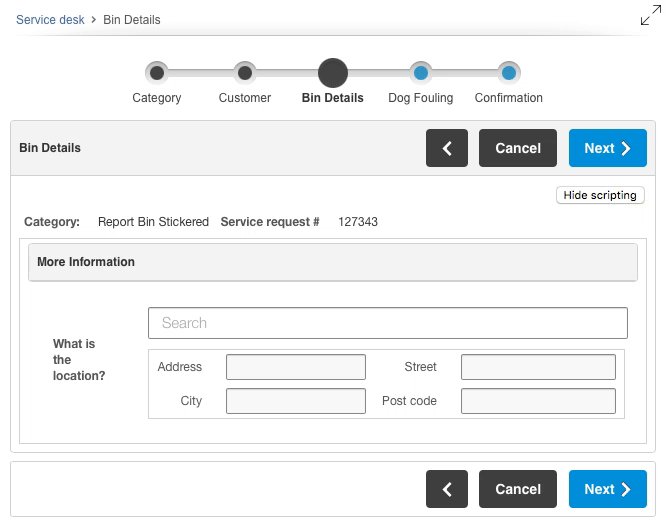Go back using the bottom back arrow button
The width and height of the screenshot is (666, 528).
(447, 489)
